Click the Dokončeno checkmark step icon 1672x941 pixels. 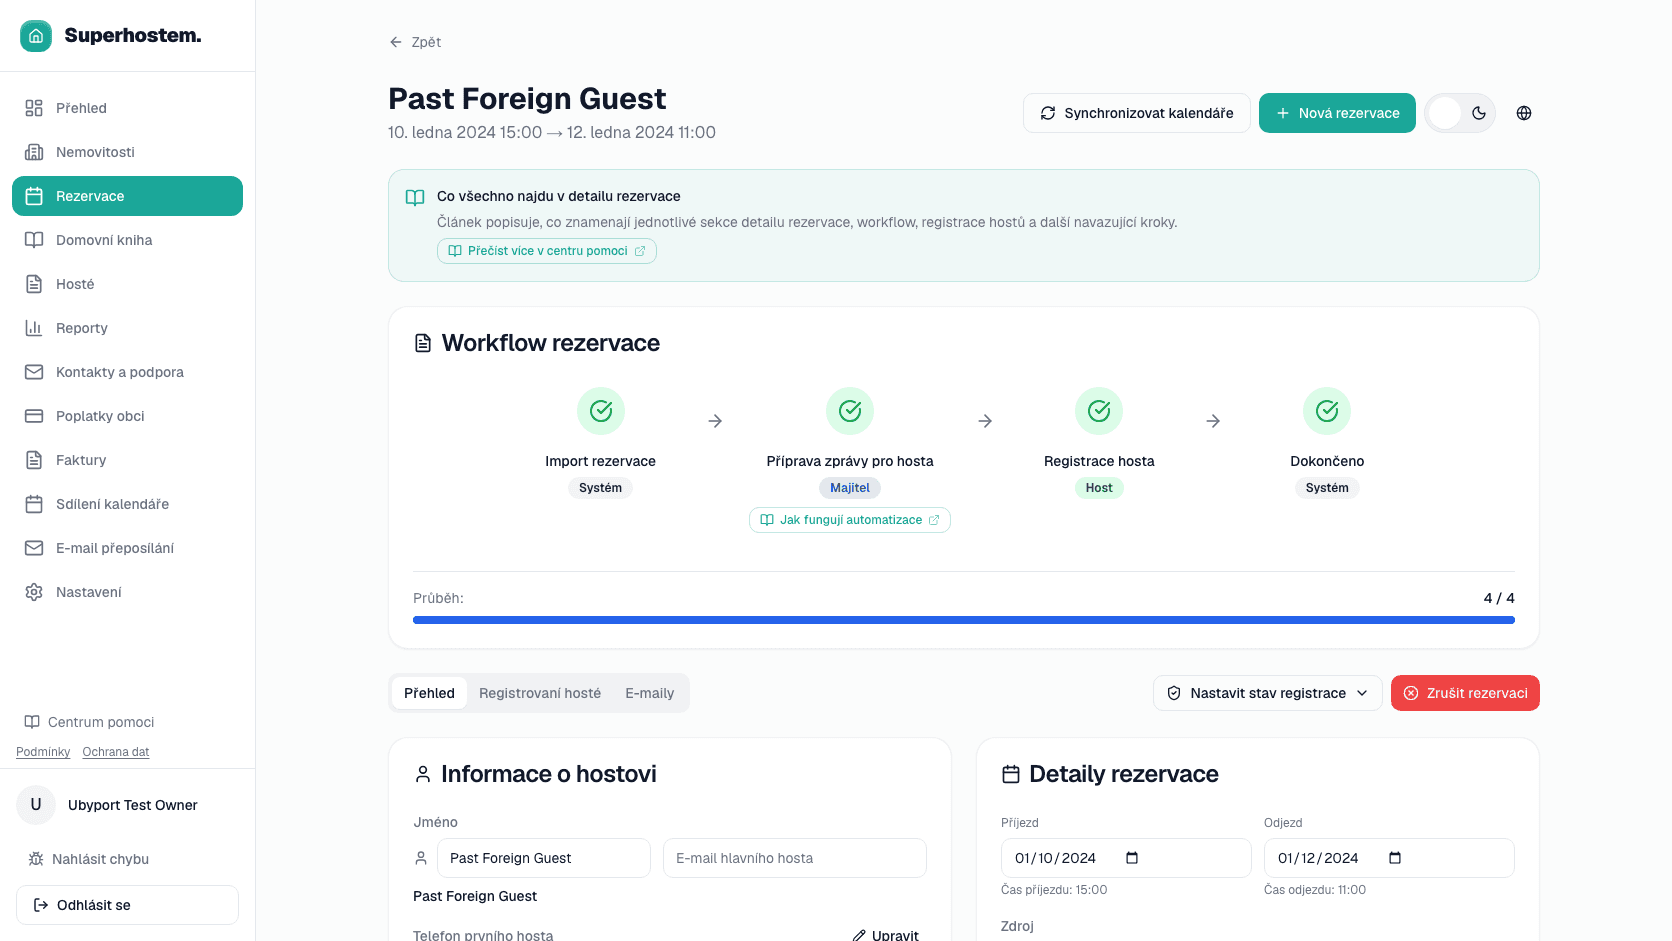[x=1327, y=411]
